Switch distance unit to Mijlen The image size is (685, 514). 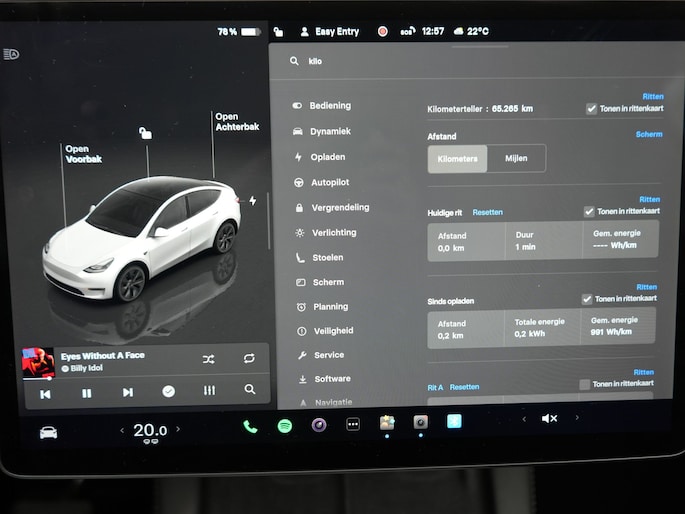(x=516, y=159)
